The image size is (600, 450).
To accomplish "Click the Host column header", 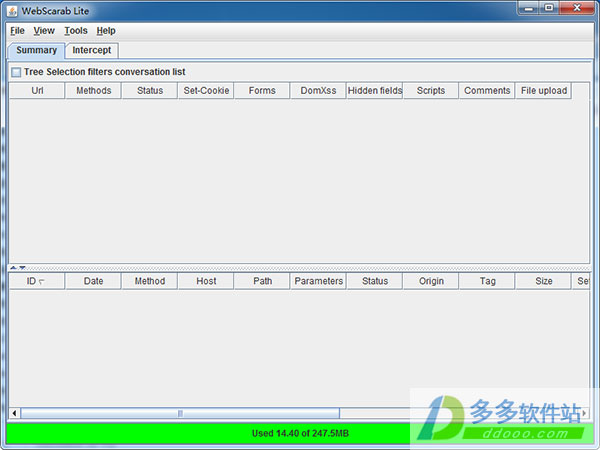I will click(206, 281).
